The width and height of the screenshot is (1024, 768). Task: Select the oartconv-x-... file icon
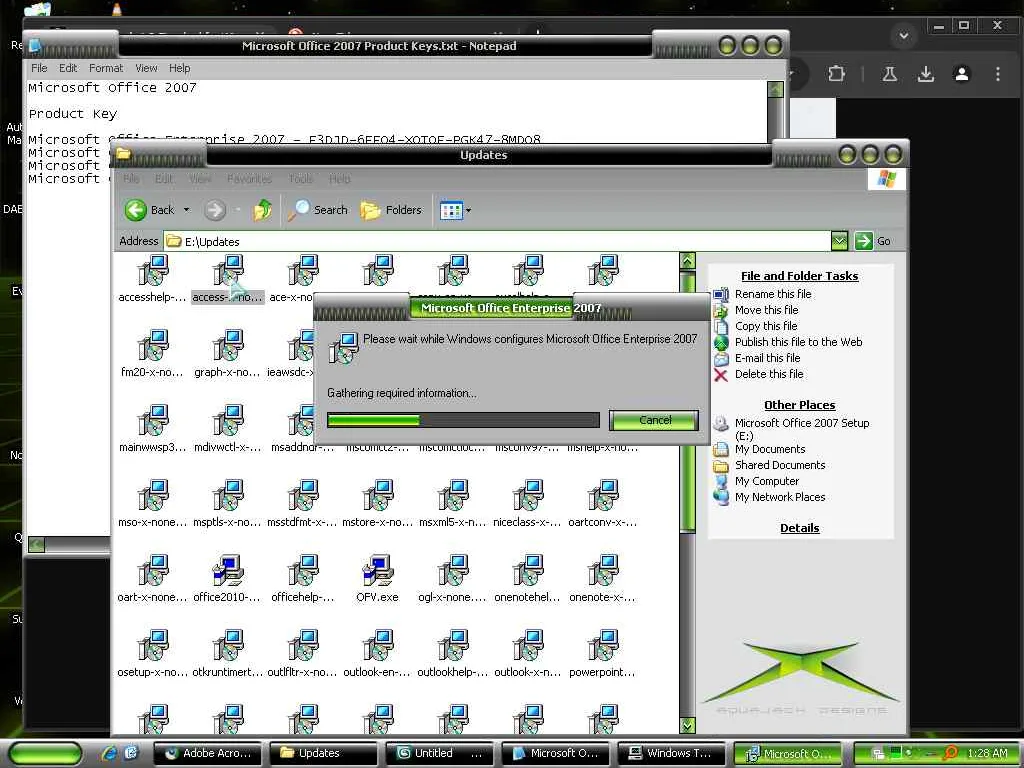pos(602,495)
